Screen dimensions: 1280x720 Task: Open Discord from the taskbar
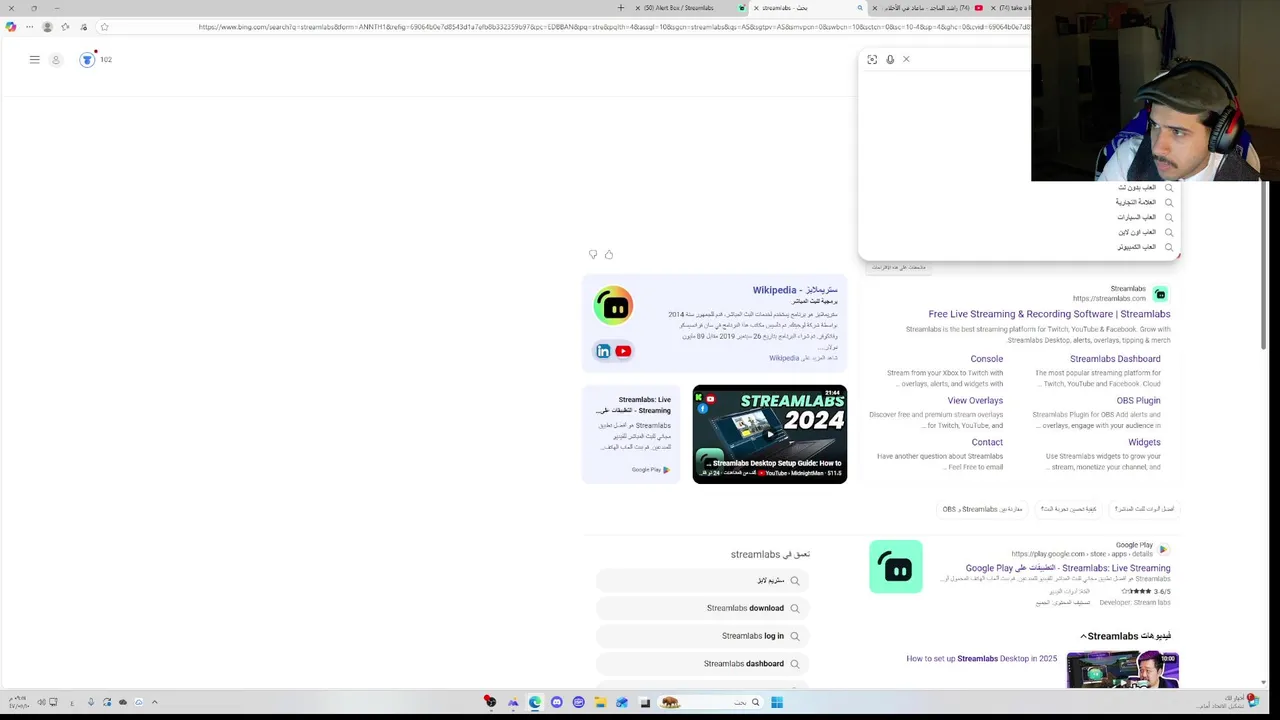557,702
